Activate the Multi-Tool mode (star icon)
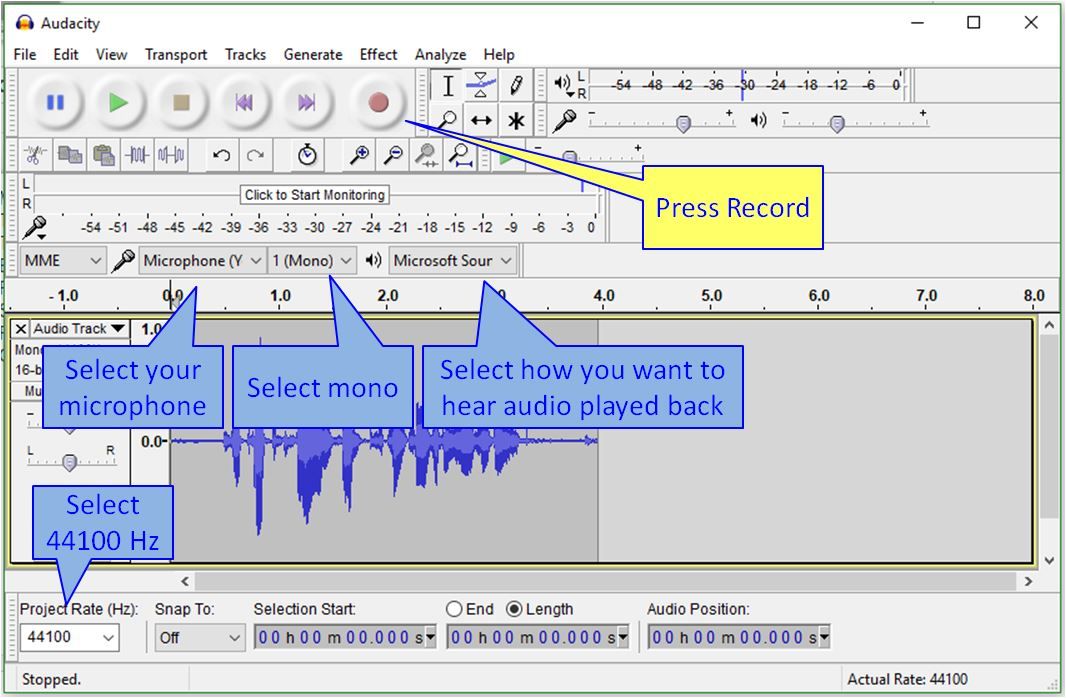 [x=514, y=118]
